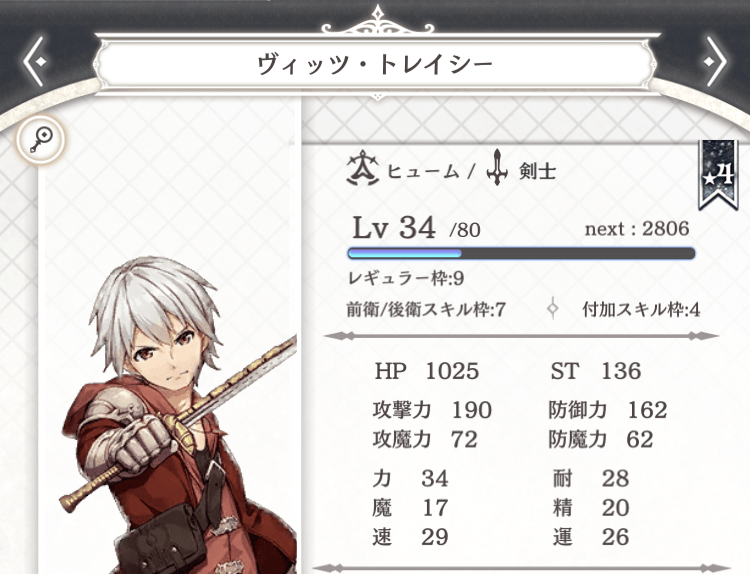Viewport: 750px width, 574px height.
Task: Click the 付加スキル枠:4 label
Action: click(641, 310)
